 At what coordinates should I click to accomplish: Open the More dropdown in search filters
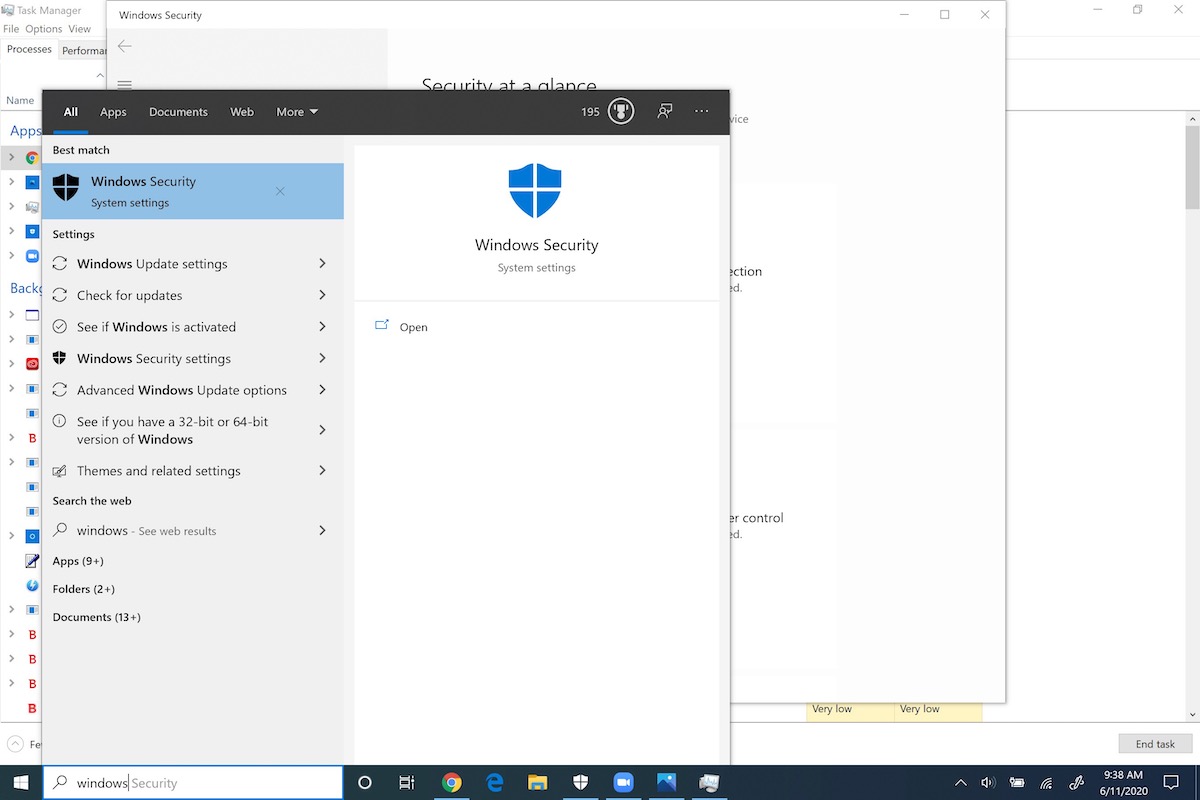296,111
